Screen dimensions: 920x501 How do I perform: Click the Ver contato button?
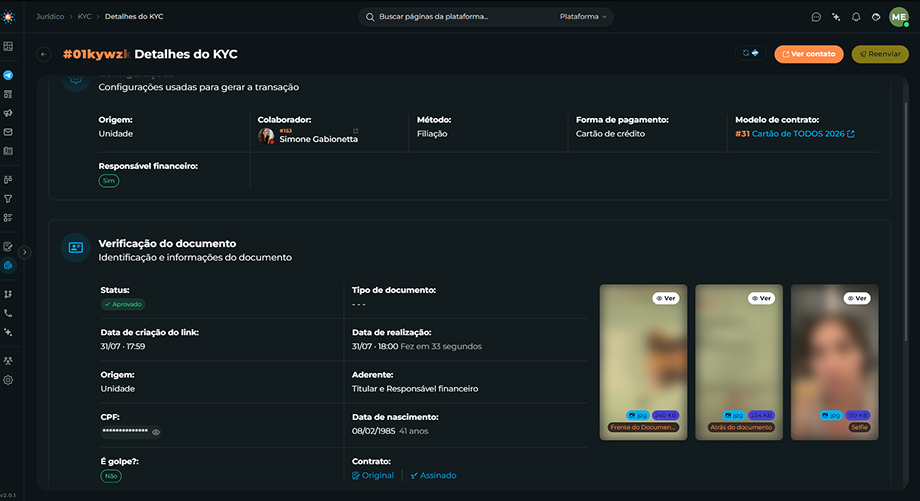point(809,54)
